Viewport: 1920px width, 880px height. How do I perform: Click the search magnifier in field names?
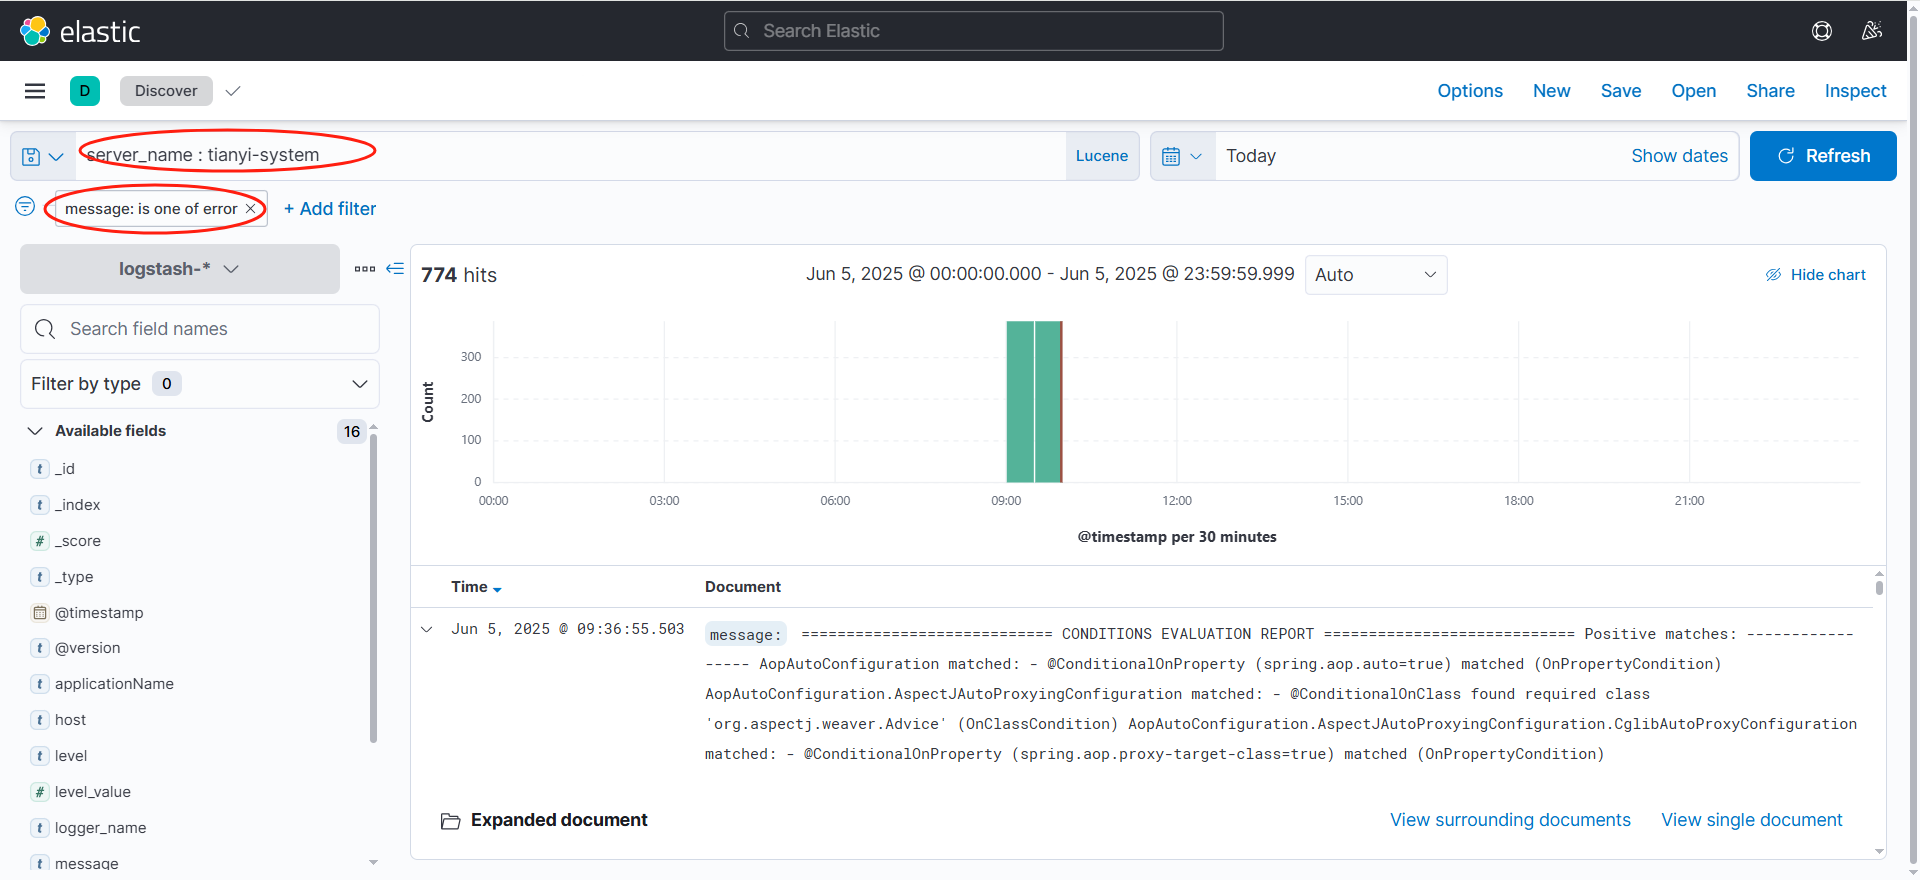click(x=45, y=329)
